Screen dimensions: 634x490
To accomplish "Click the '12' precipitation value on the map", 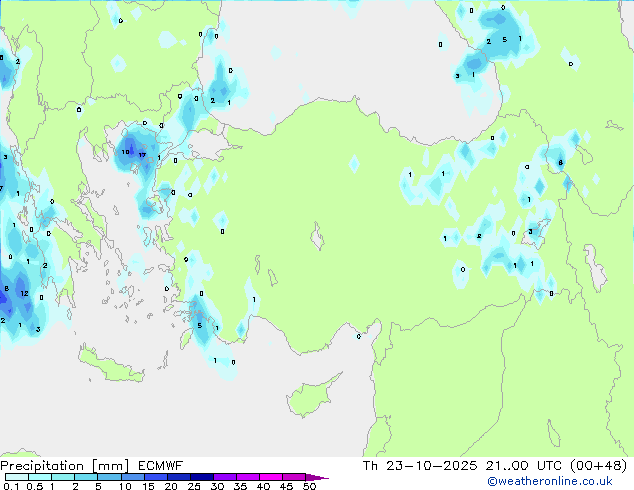I will click(x=24, y=294).
